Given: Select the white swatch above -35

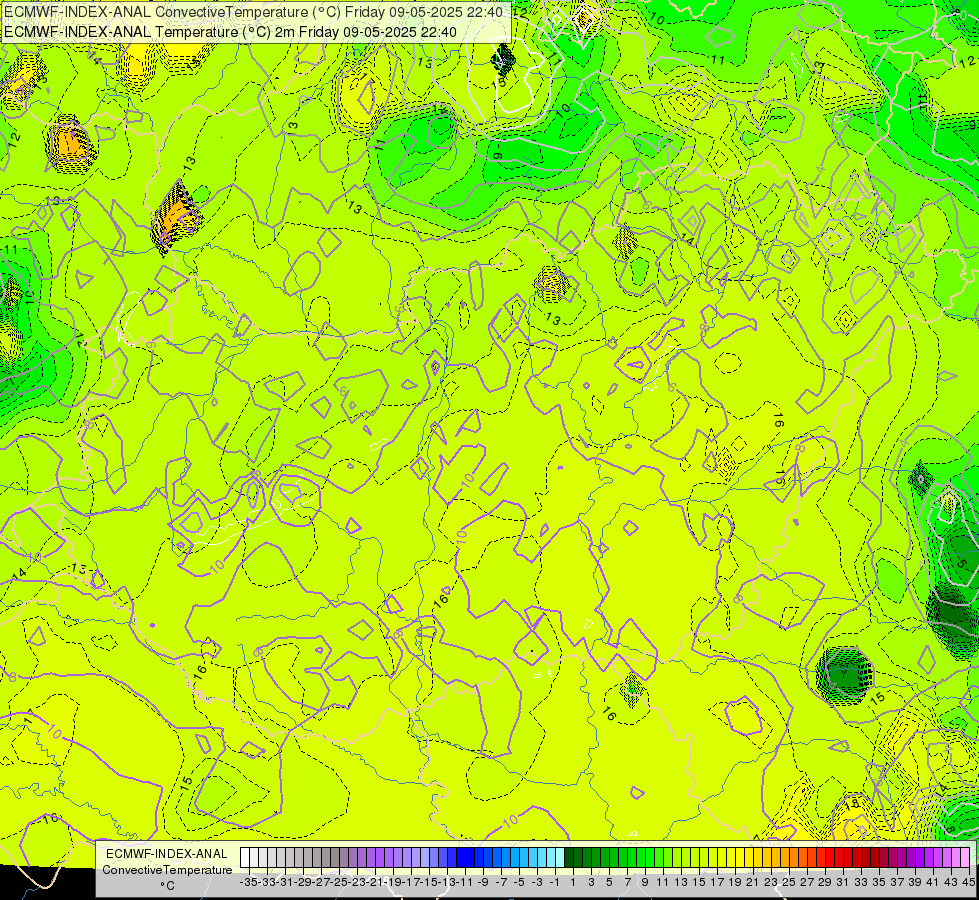Looking at the screenshot, I should point(245,857).
